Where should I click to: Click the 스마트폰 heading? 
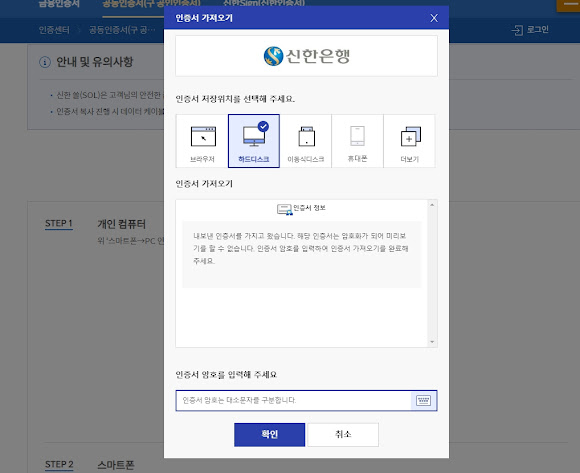click(x=116, y=465)
